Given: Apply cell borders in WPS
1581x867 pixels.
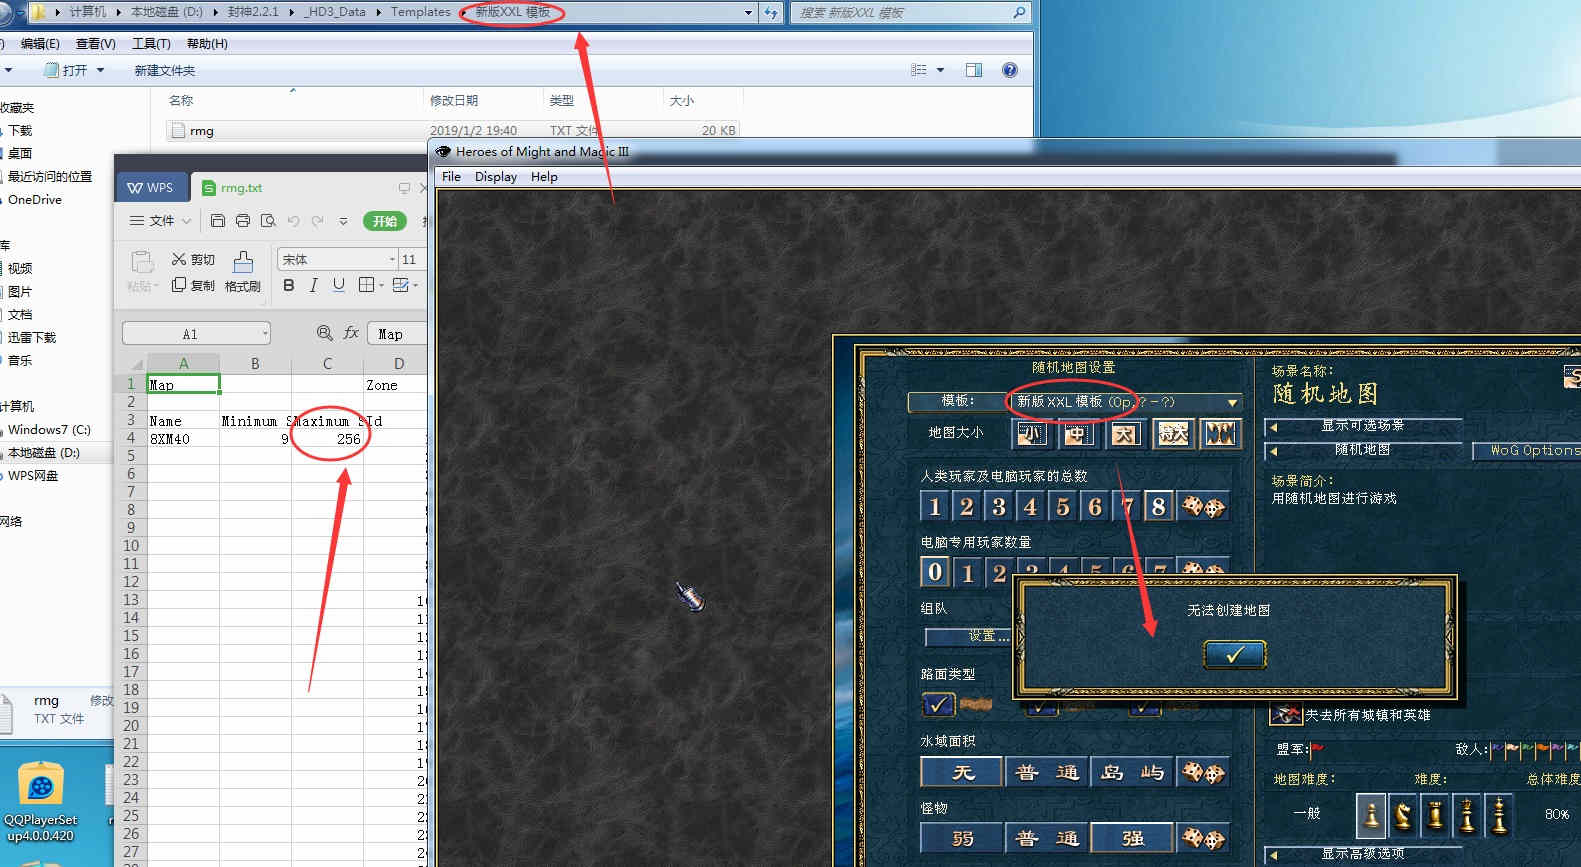Looking at the screenshot, I should pos(367,285).
